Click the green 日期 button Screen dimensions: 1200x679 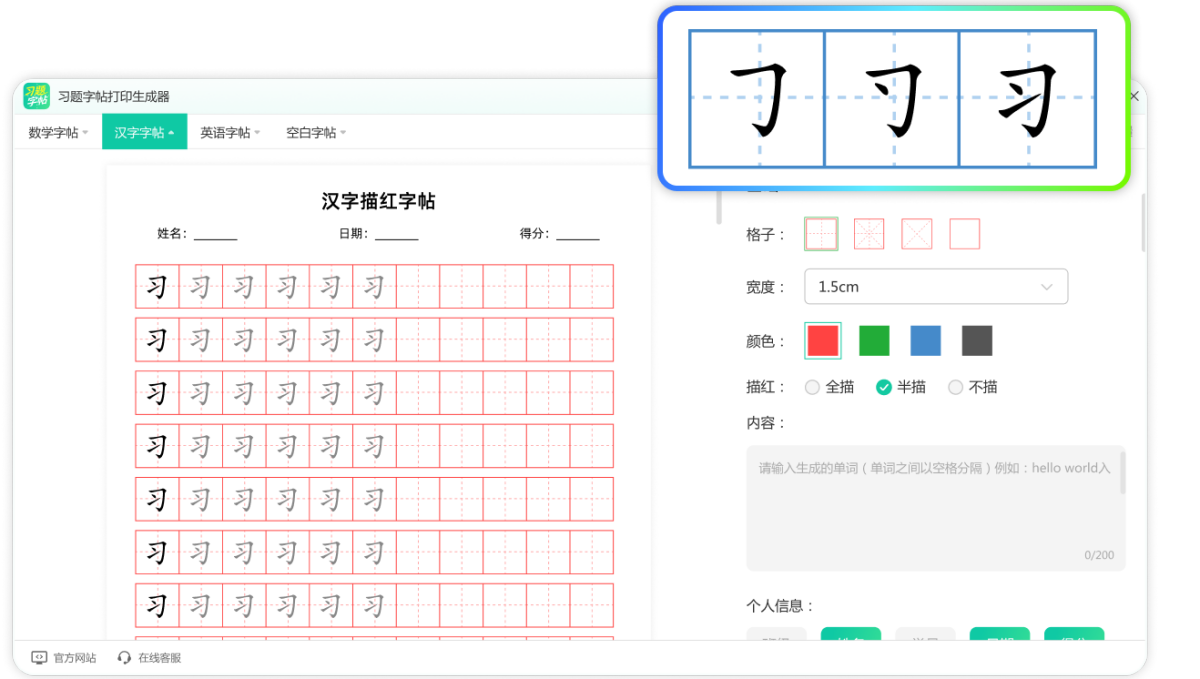coord(1000,637)
